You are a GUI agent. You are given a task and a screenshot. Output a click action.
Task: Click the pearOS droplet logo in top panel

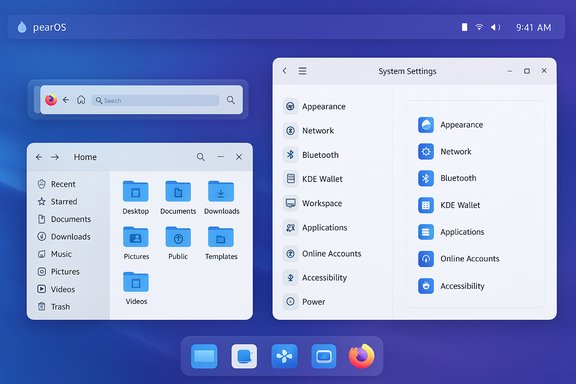(x=22, y=27)
